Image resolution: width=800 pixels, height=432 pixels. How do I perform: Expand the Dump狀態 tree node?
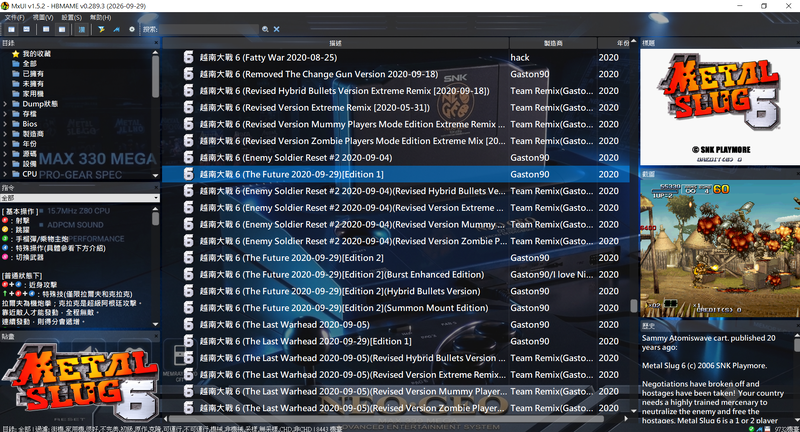(5, 104)
